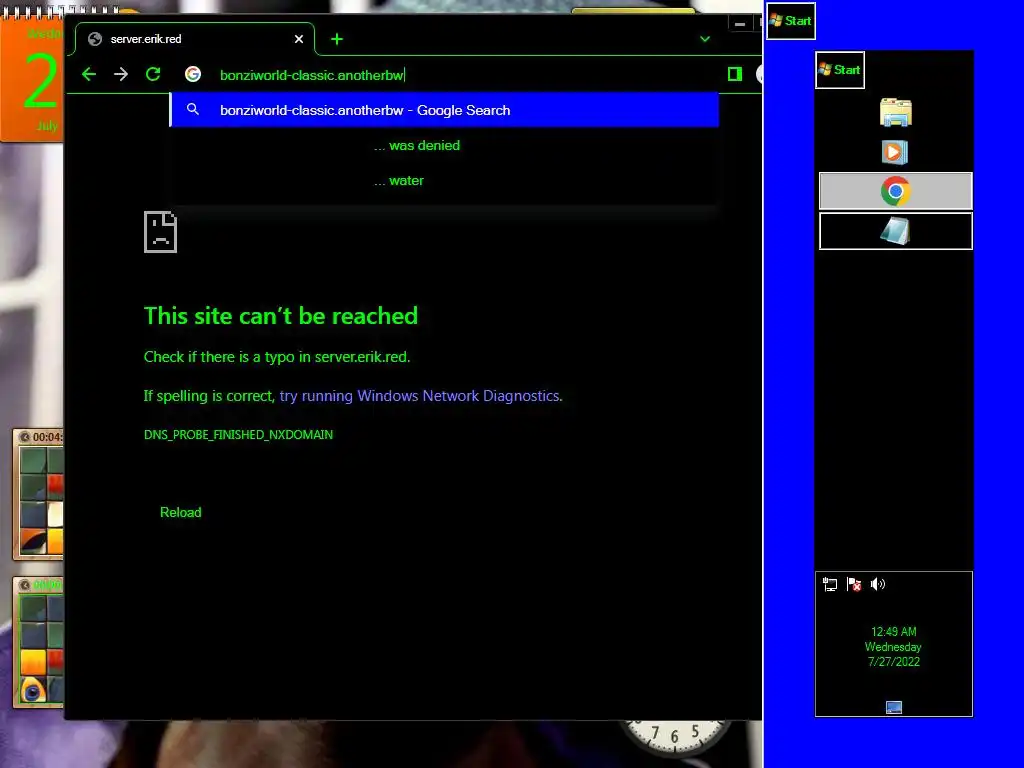1024x768 pixels.
Task: Open the notepad-like app in the taskbar
Action: [895, 231]
